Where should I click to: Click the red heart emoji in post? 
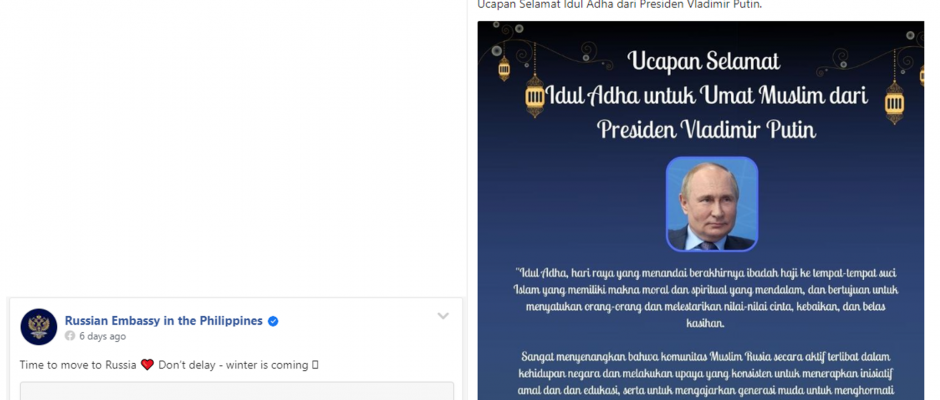[147, 365]
